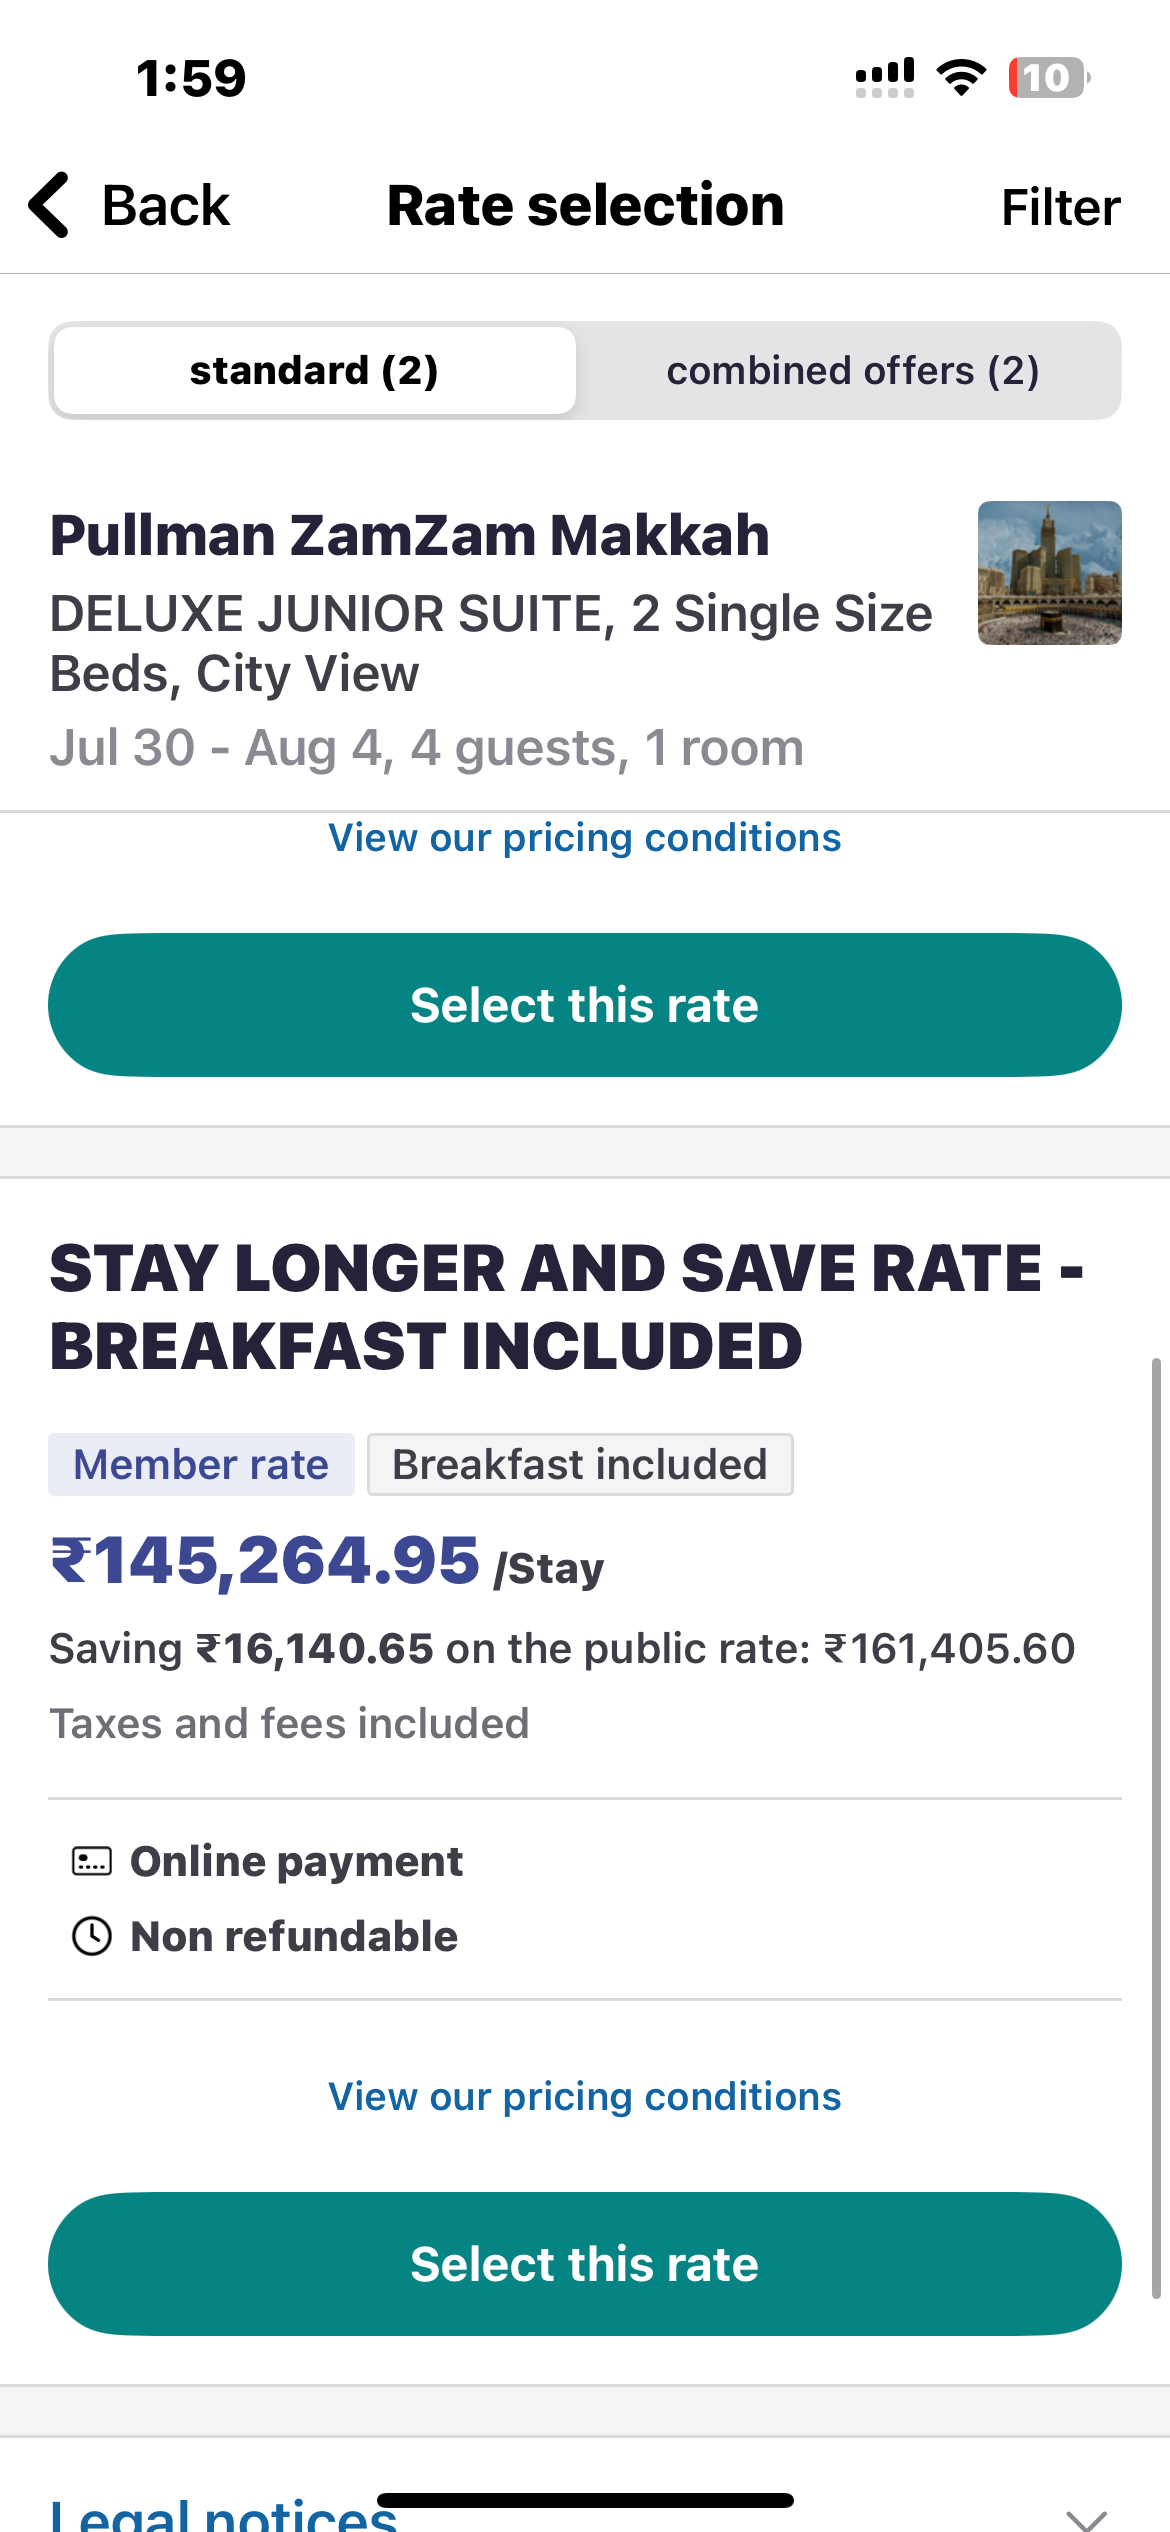Switch to the standard (2) tab

(314, 371)
